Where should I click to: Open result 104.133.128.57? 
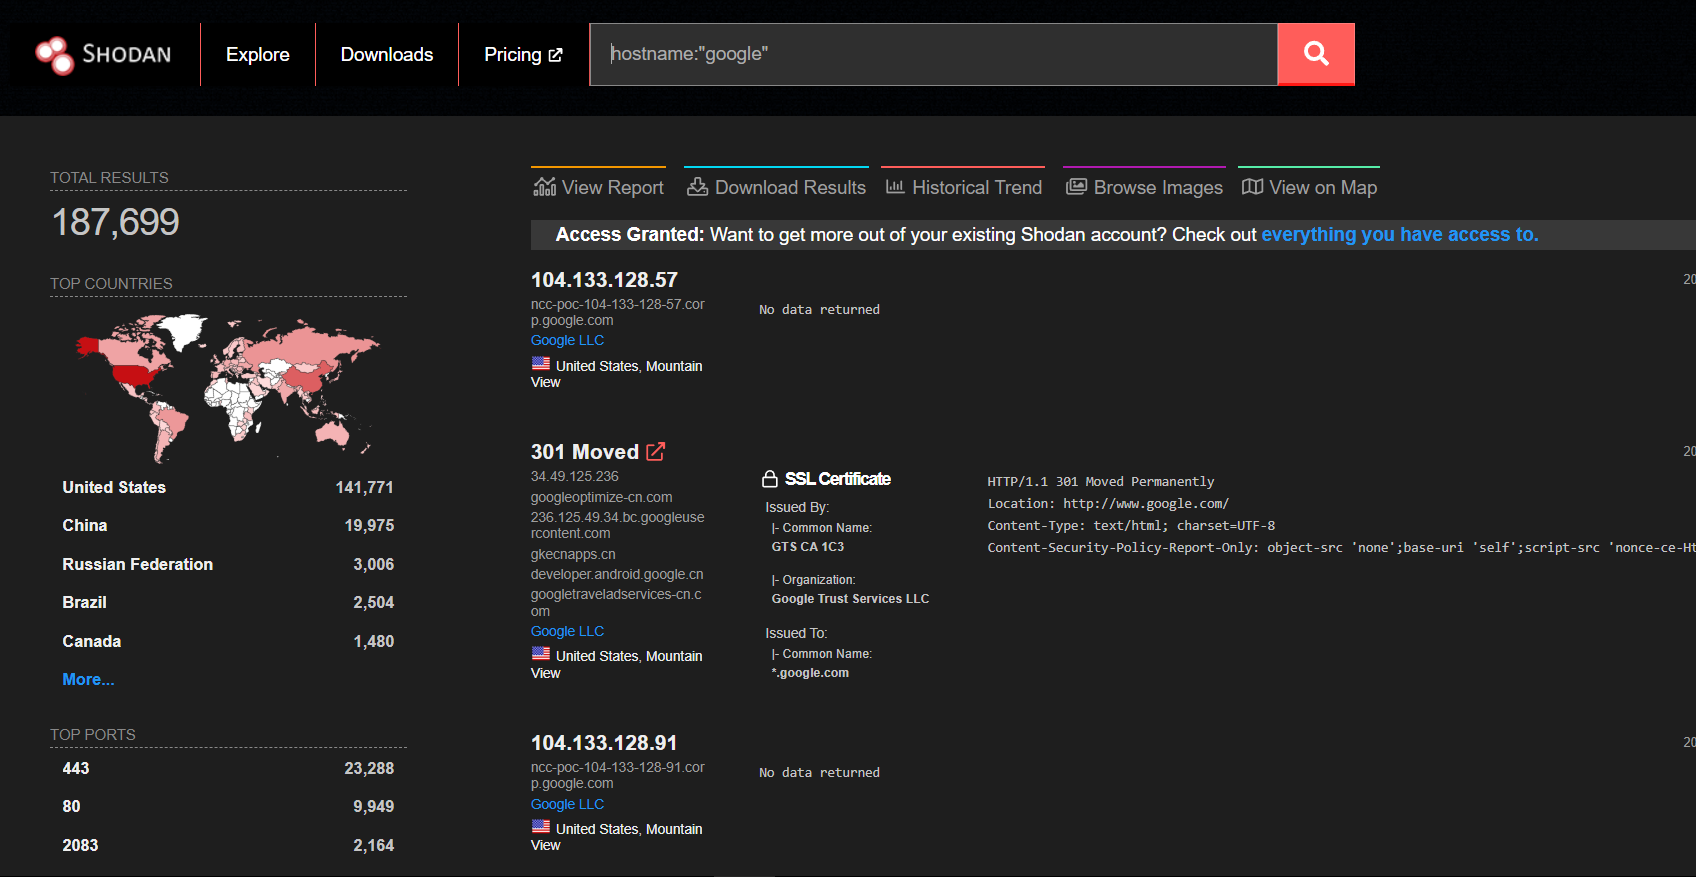604,280
